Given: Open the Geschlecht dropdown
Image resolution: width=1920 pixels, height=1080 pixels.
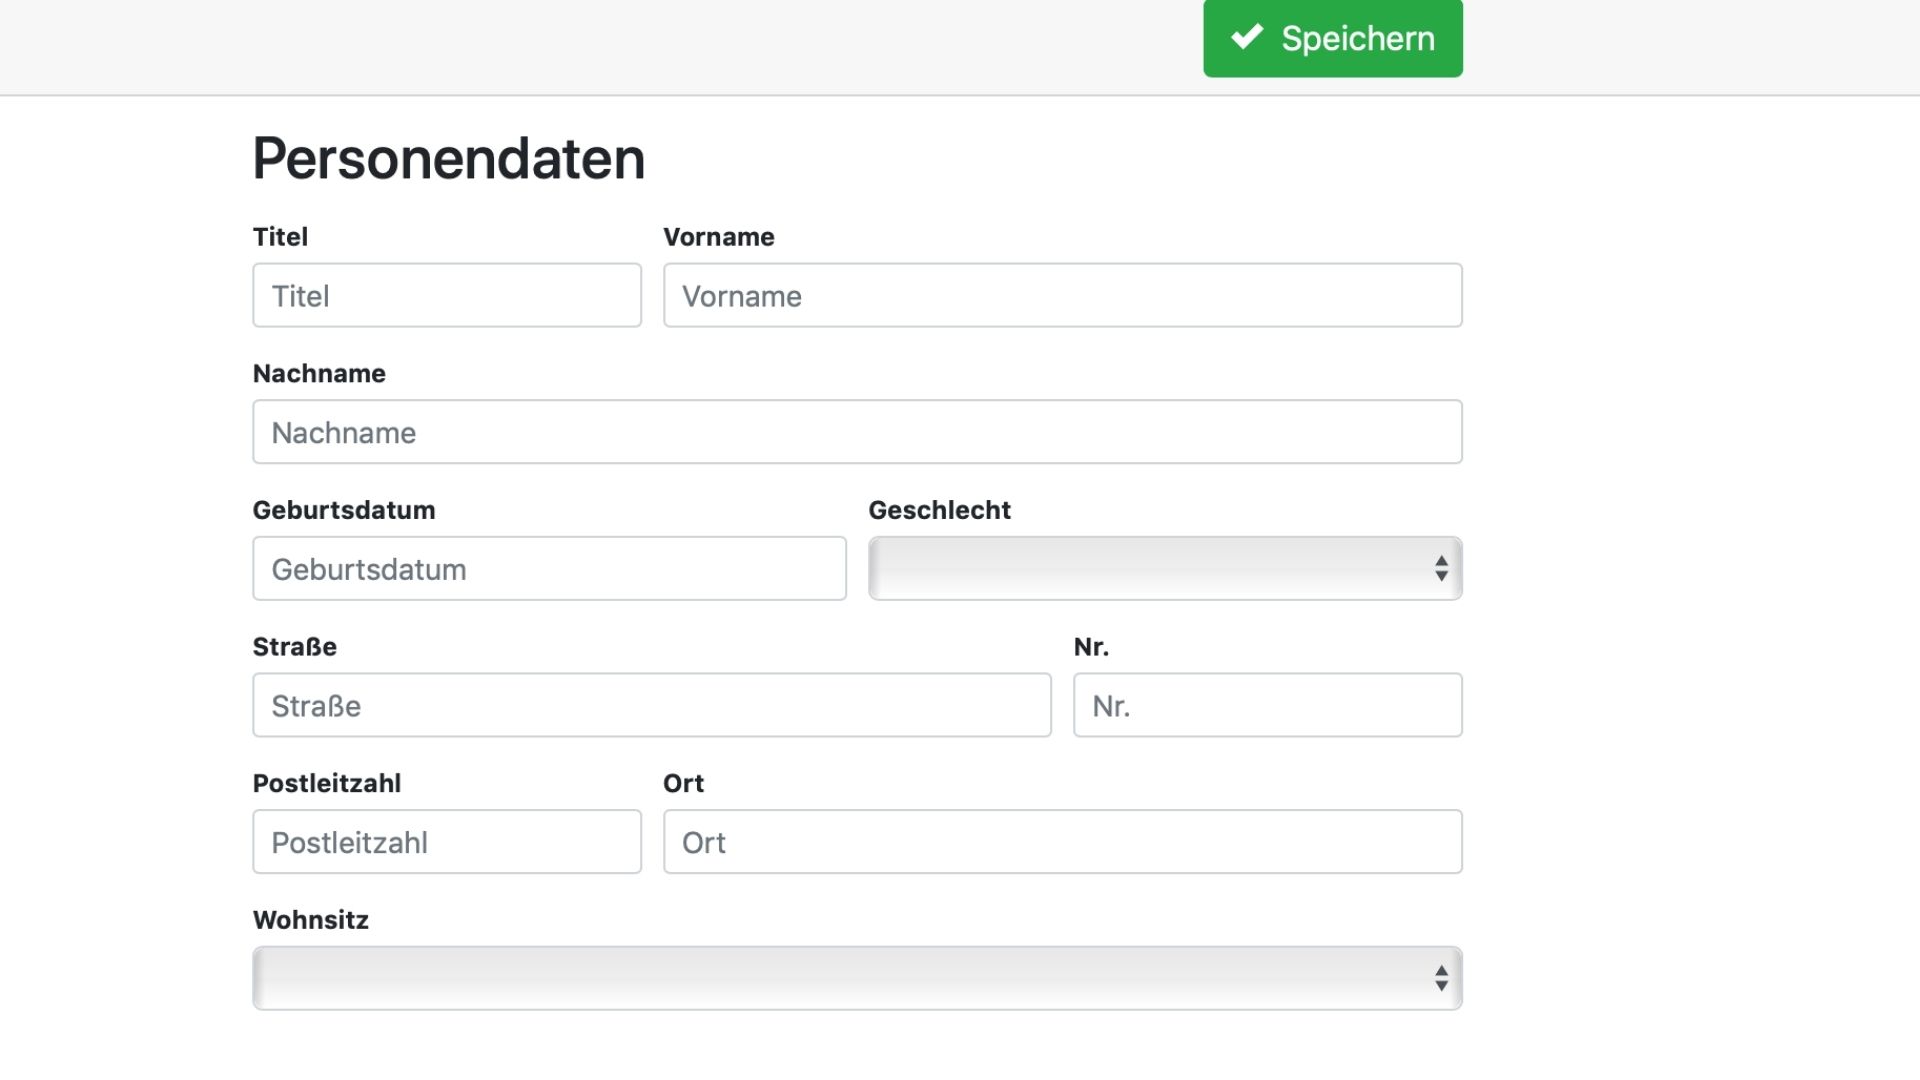Looking at the screenshot, I should click(1164, 569).
